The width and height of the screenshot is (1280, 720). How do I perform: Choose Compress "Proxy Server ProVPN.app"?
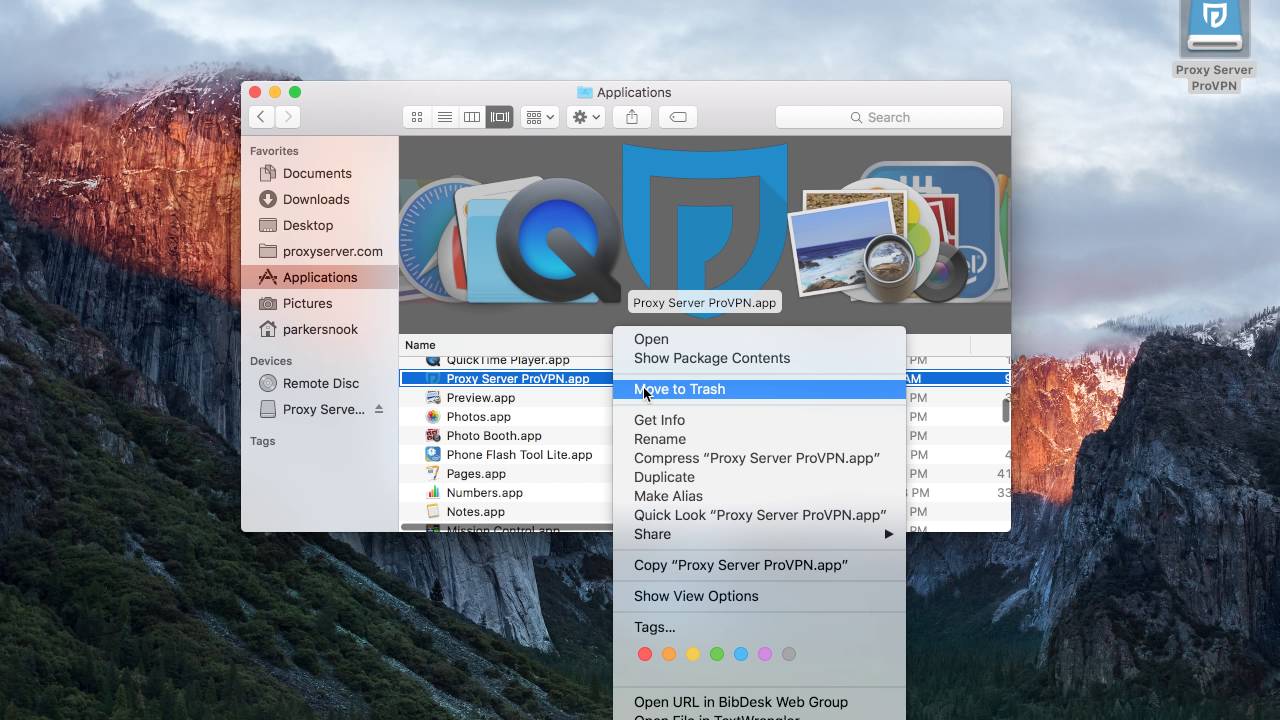[759, 458]
